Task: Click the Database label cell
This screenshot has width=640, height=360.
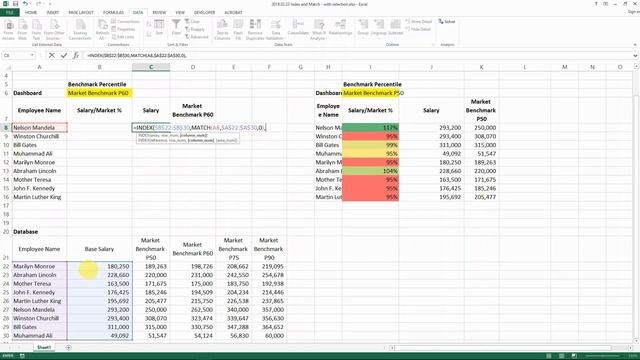Action: [x=40, y=231]
